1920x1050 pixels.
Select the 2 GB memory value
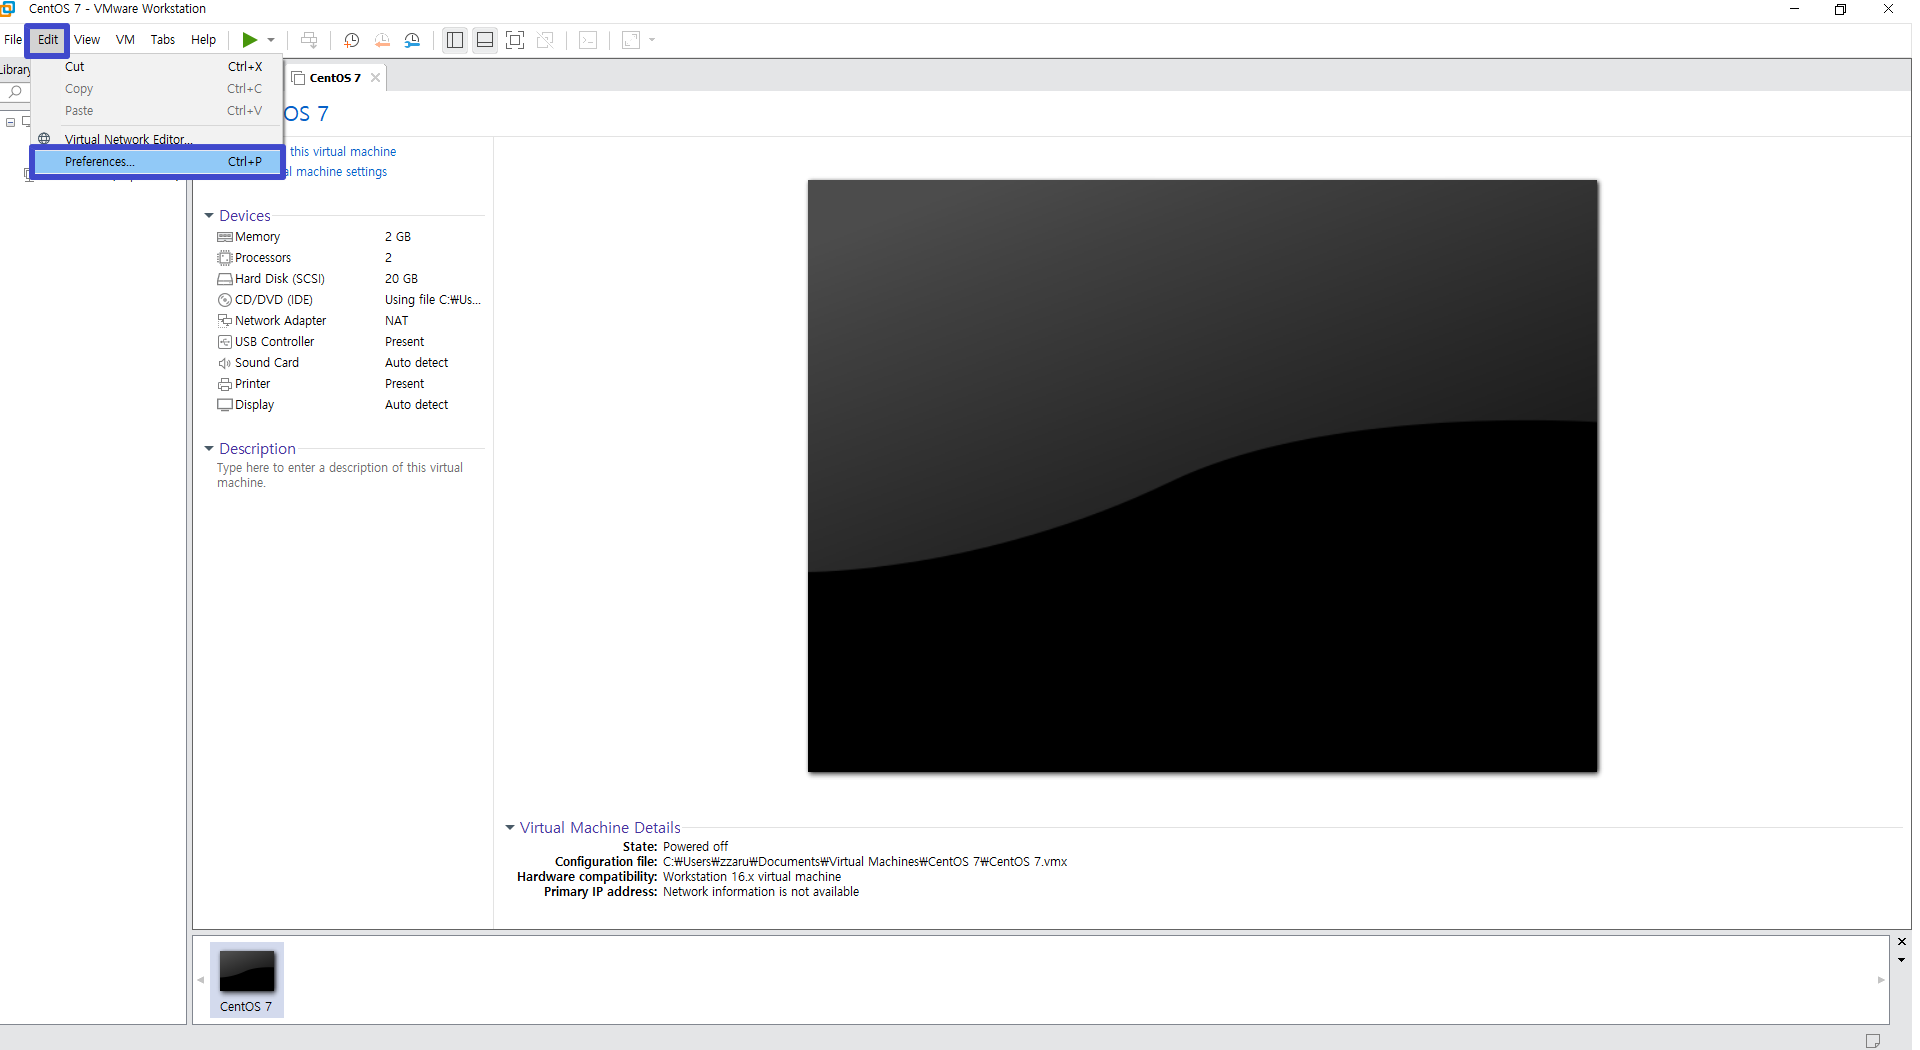pos(398,237)
